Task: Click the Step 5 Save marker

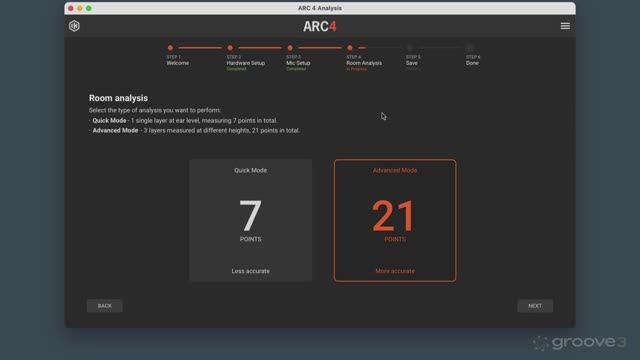Action: pyautogui.click(x=409, y=48)
